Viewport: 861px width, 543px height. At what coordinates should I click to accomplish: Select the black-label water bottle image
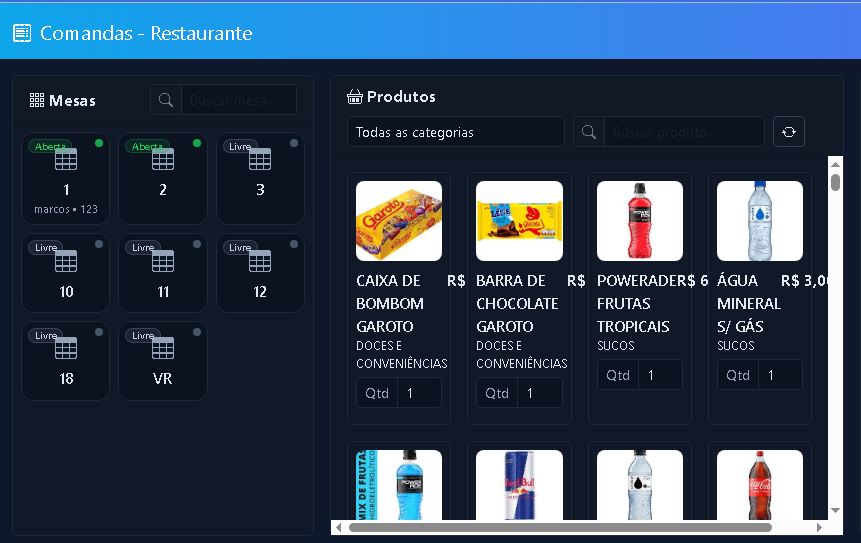(x=640, y=485)
